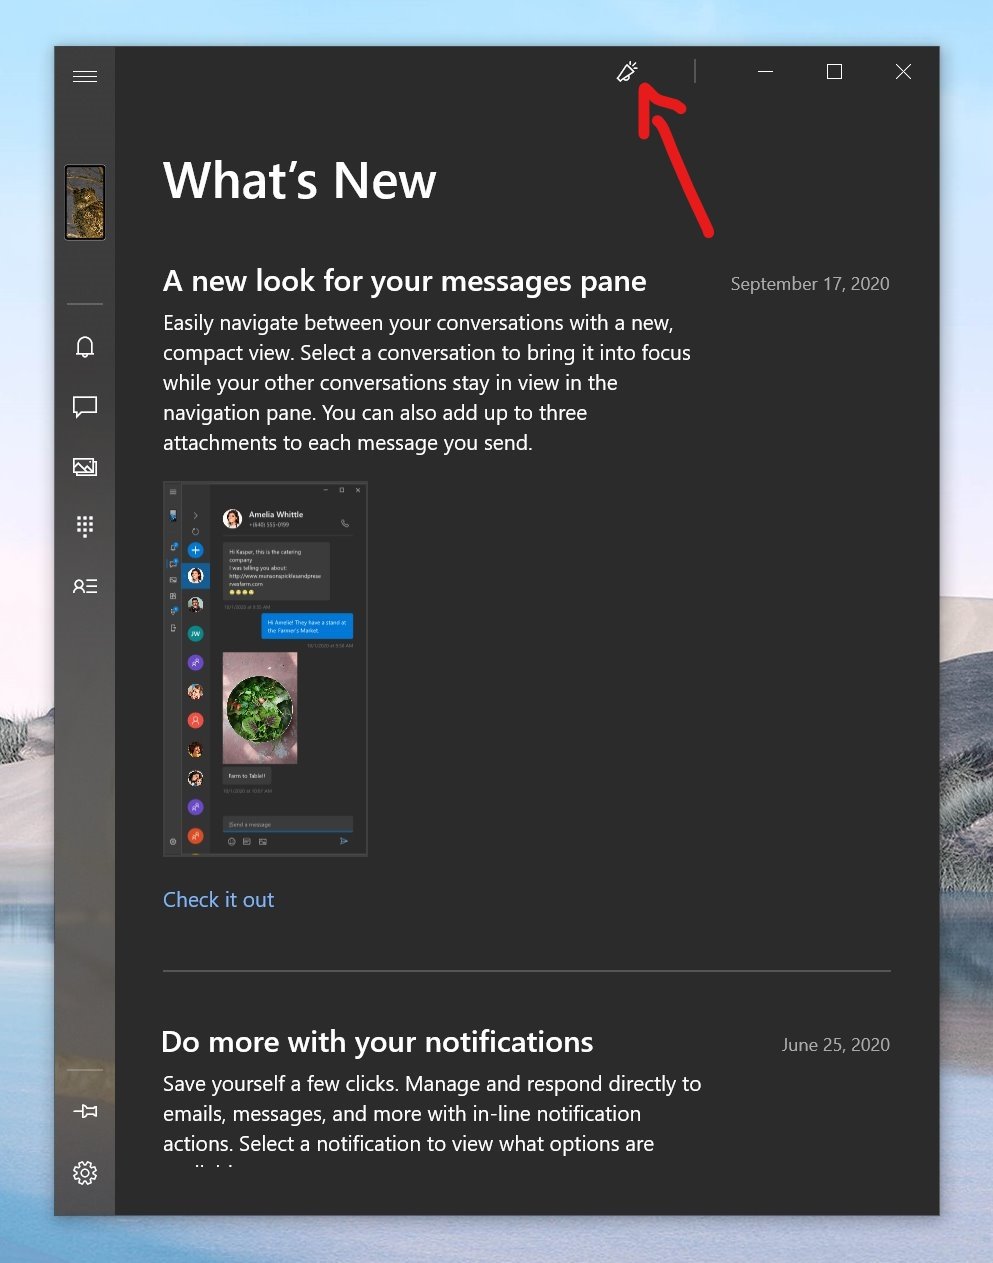Open the Contacts list icon

(85, 586)
